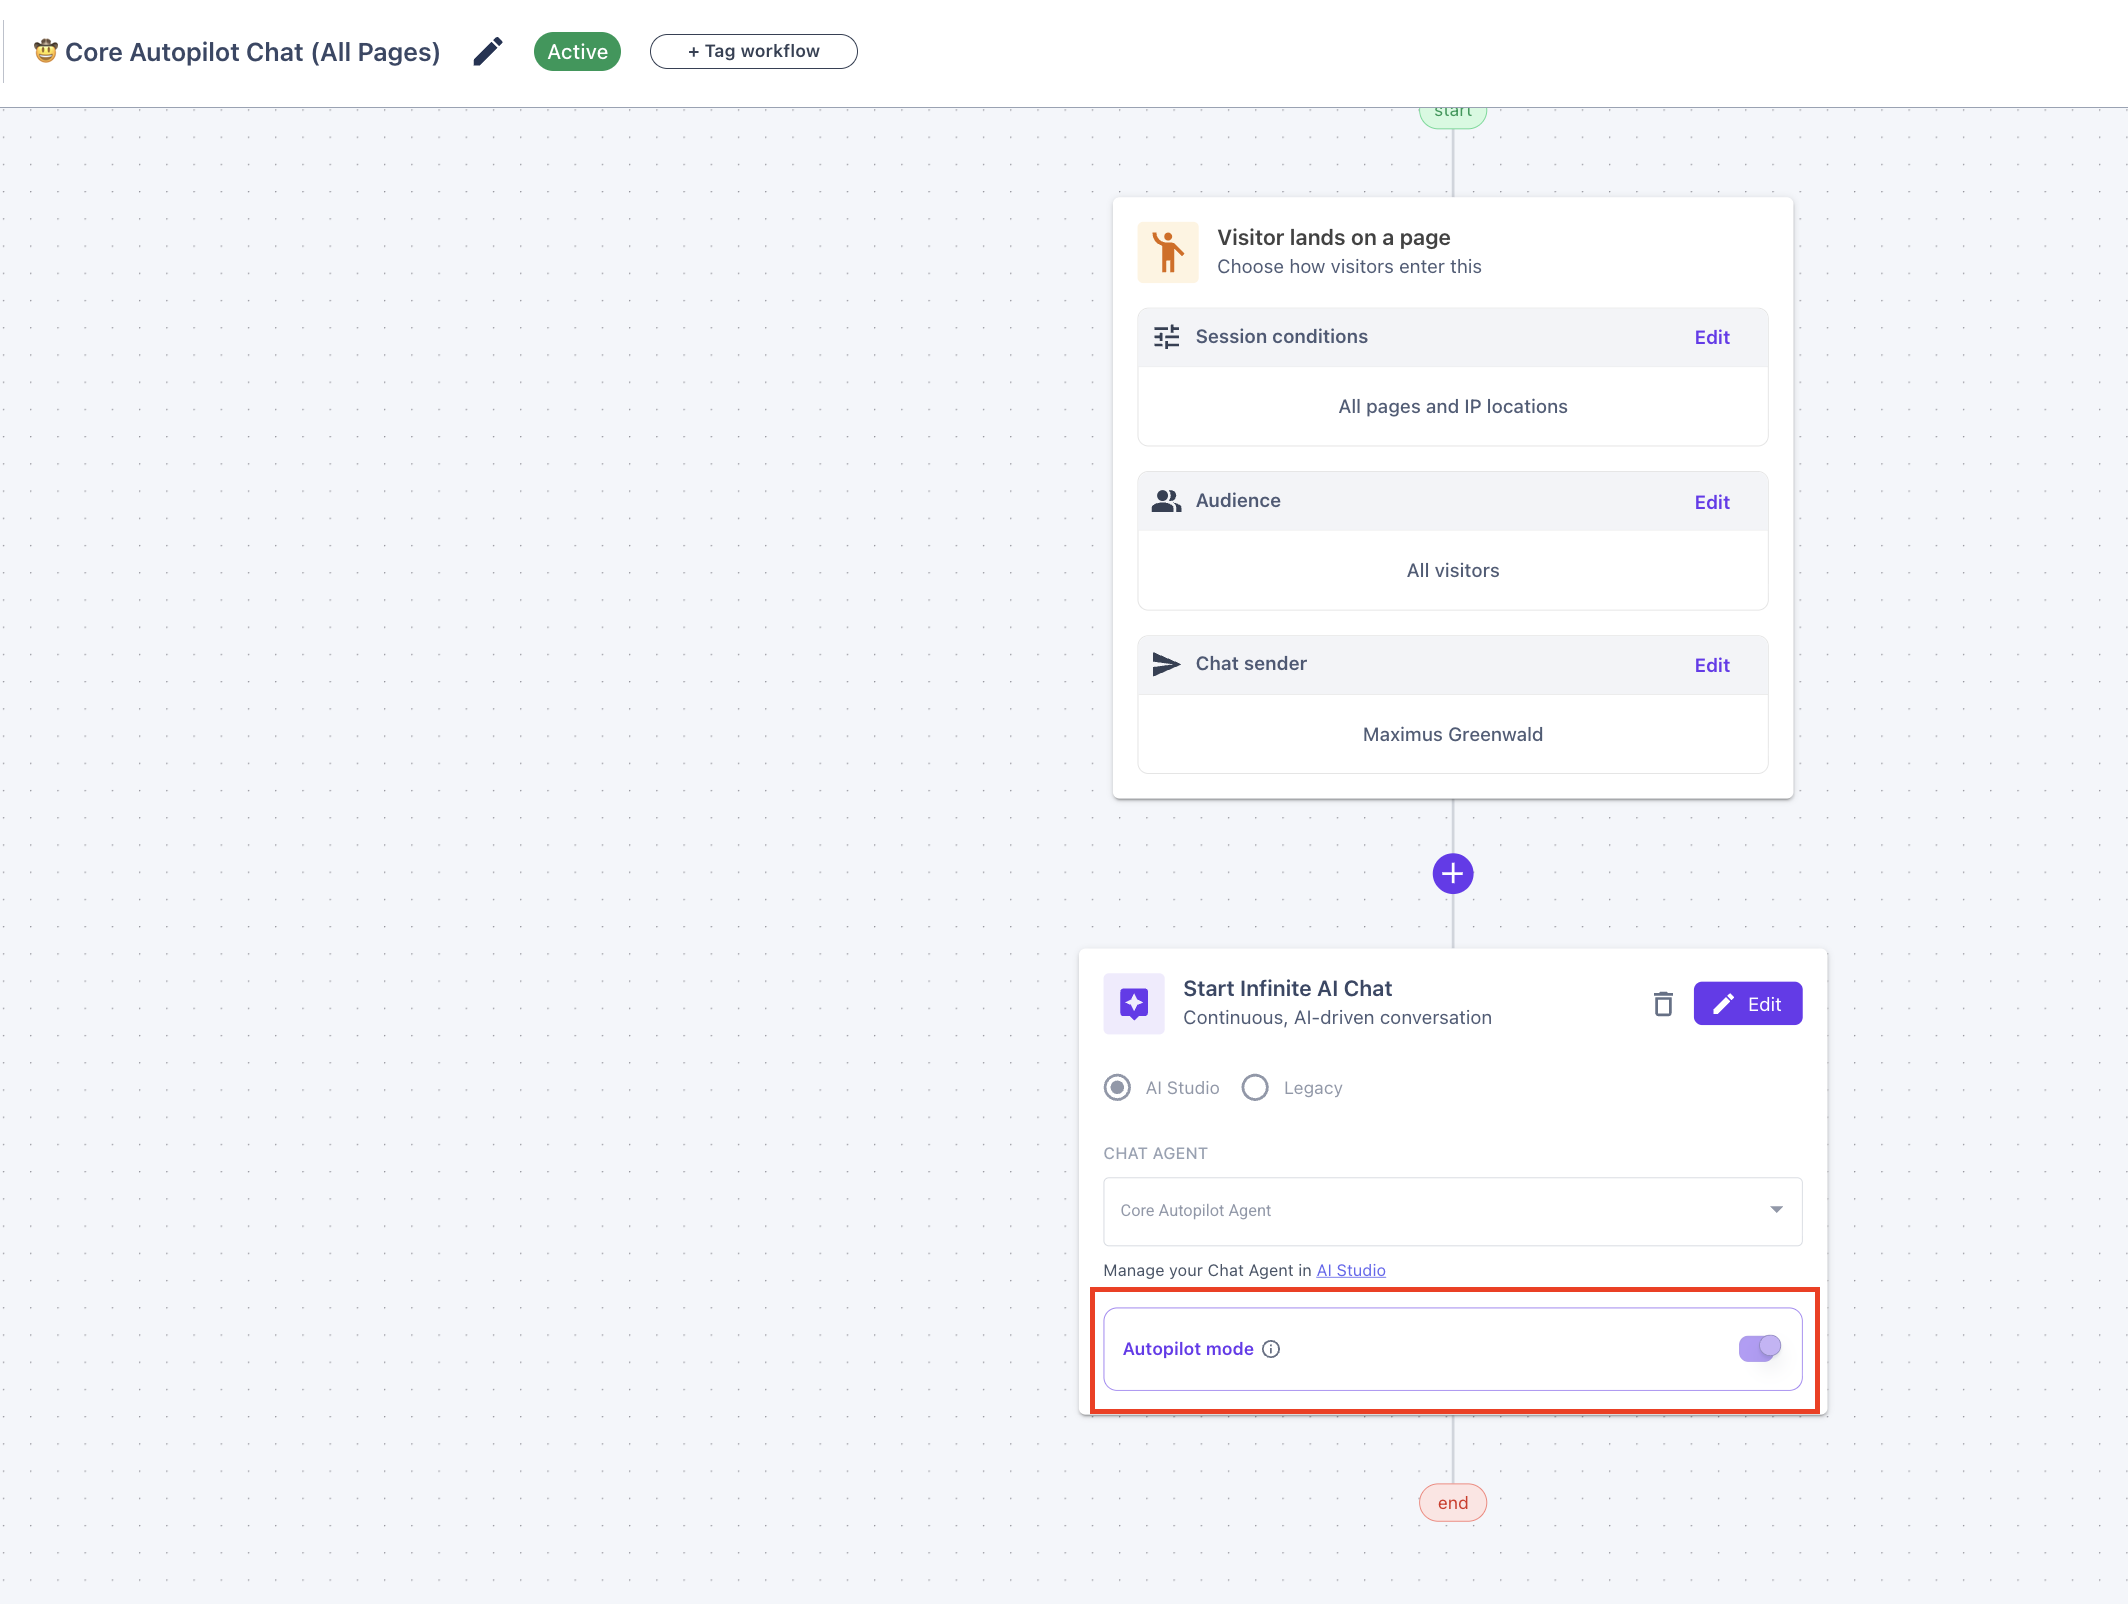Edit the Chat sender section
Viewport: 2128px width, 1604px height.
(x=1711, y=665)
